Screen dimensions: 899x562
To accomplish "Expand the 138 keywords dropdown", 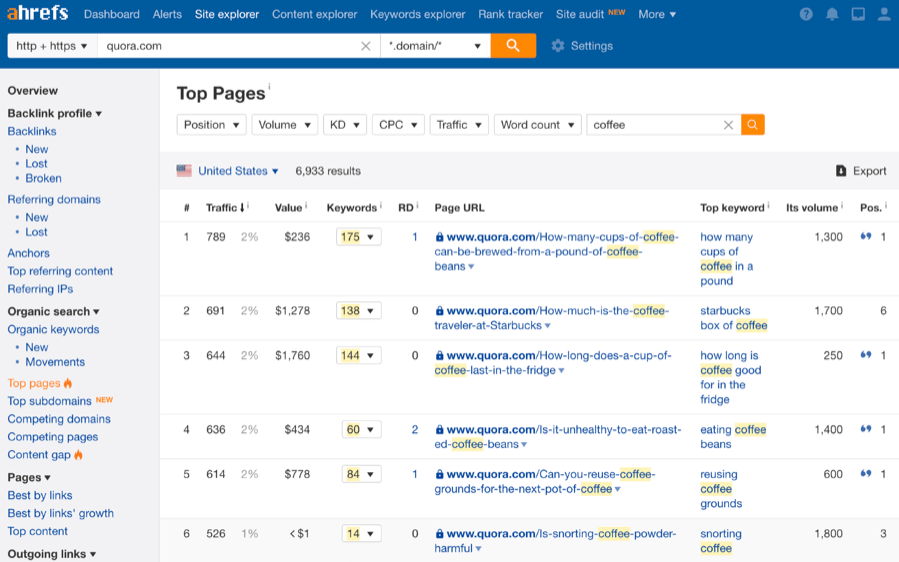I will [358, 311].
